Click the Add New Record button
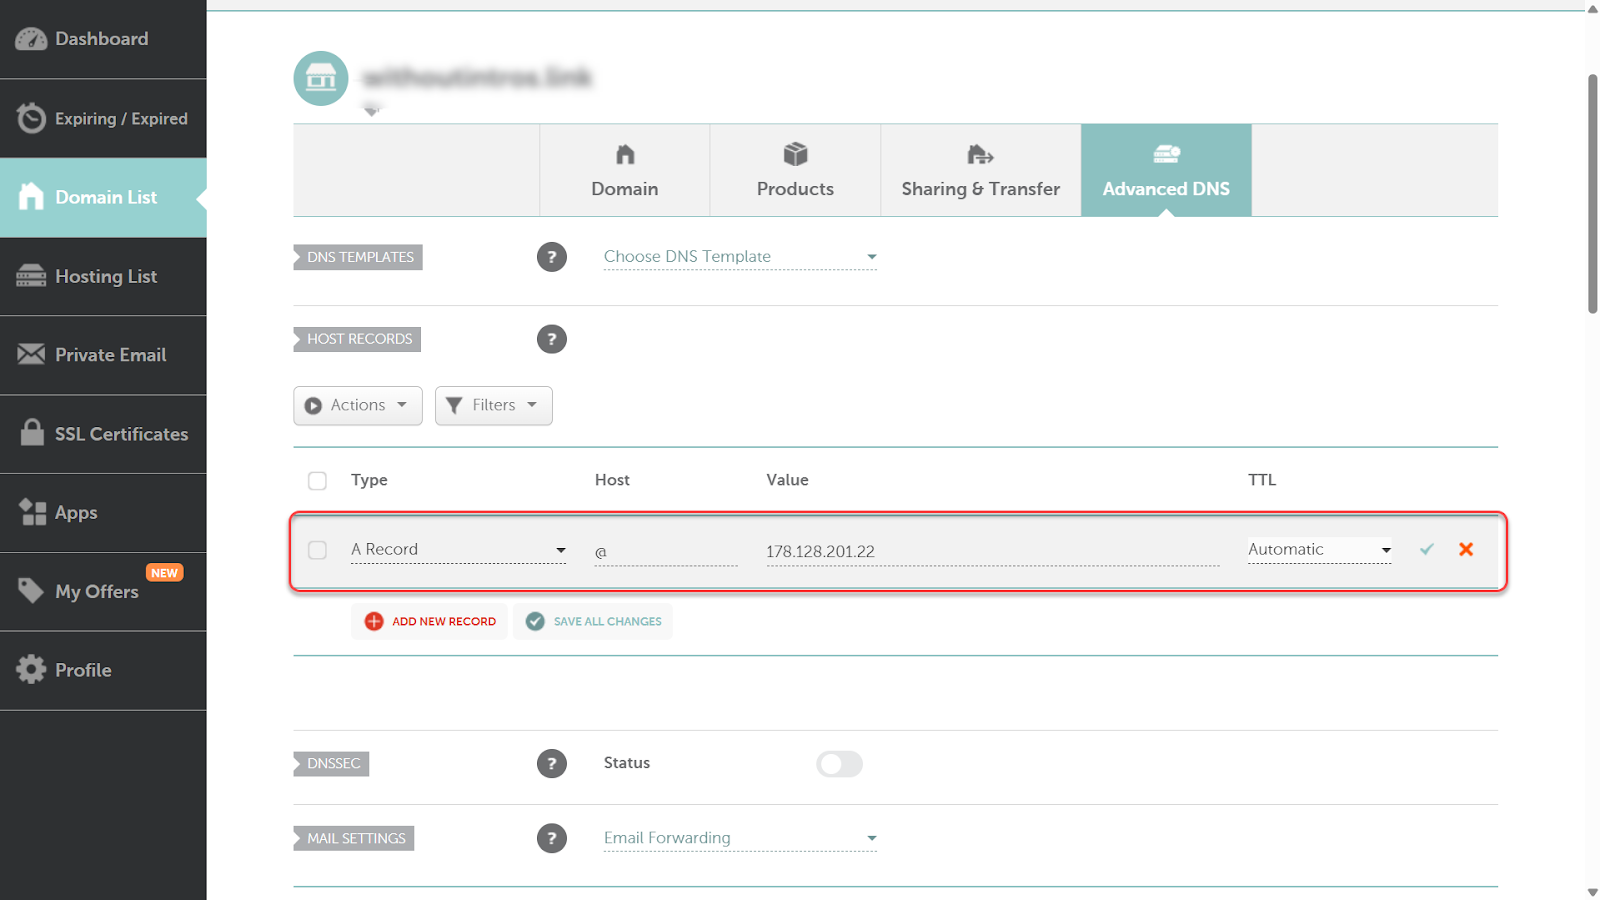 click(x=430, y=621)
